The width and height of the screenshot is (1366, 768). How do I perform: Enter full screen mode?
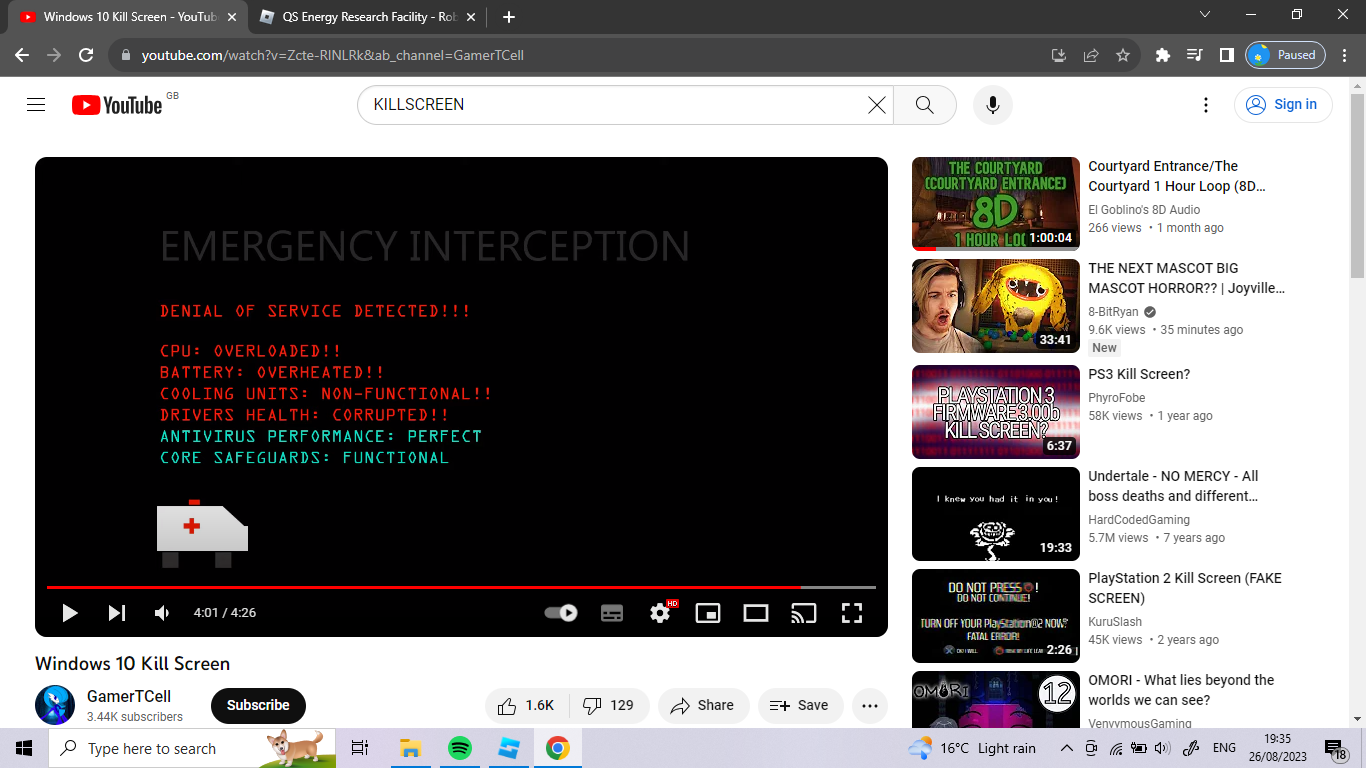[x=852, y=613]
